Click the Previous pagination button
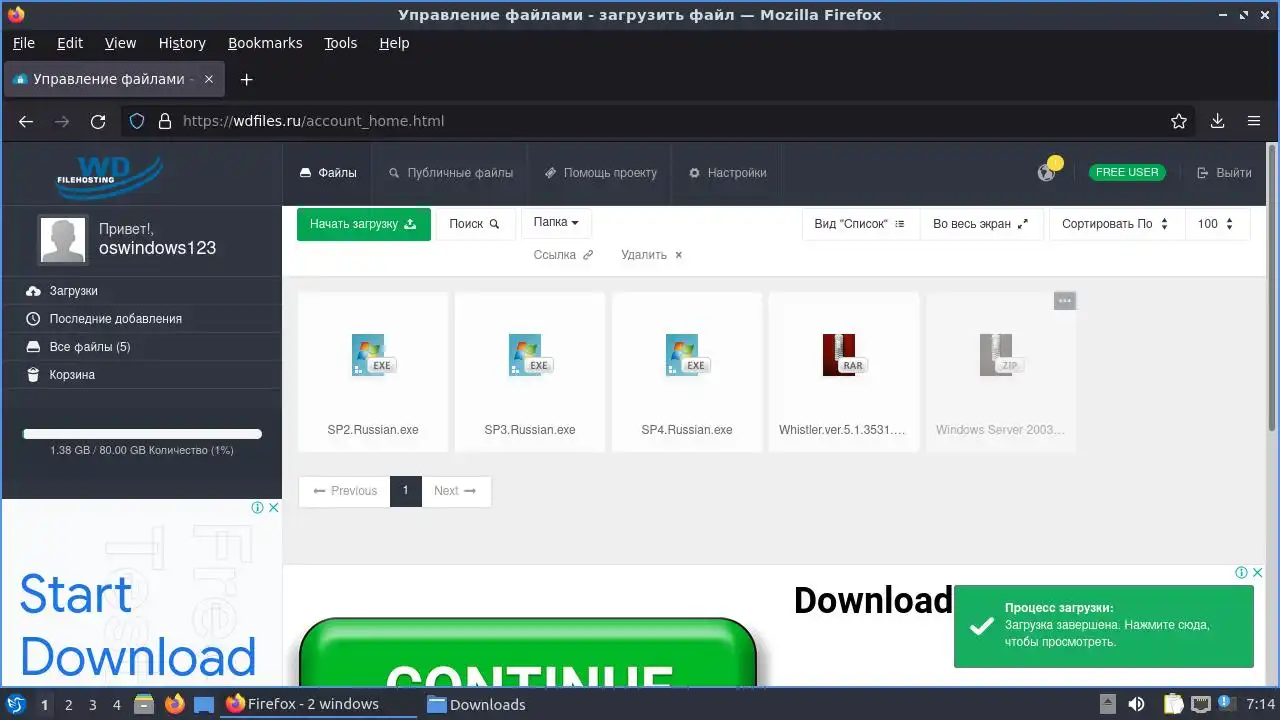1280x720 pixels. (344, 491)
